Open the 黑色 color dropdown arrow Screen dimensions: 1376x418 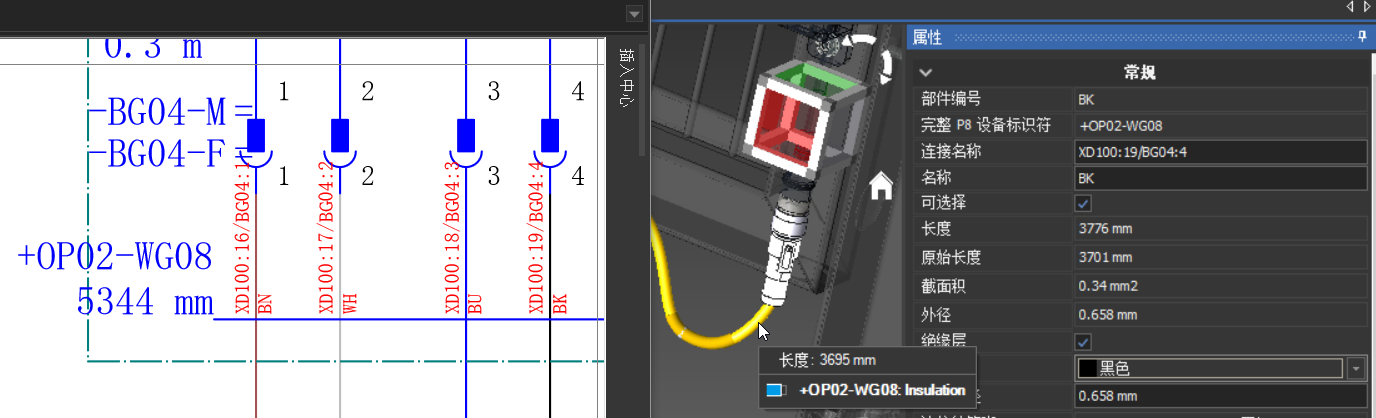(1356, 369)
